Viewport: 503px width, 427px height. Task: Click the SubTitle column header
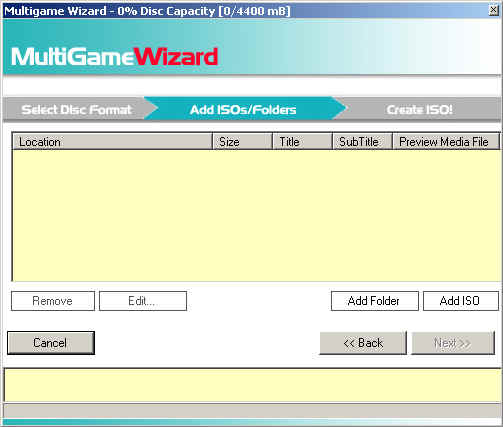(x=362, y=142)
